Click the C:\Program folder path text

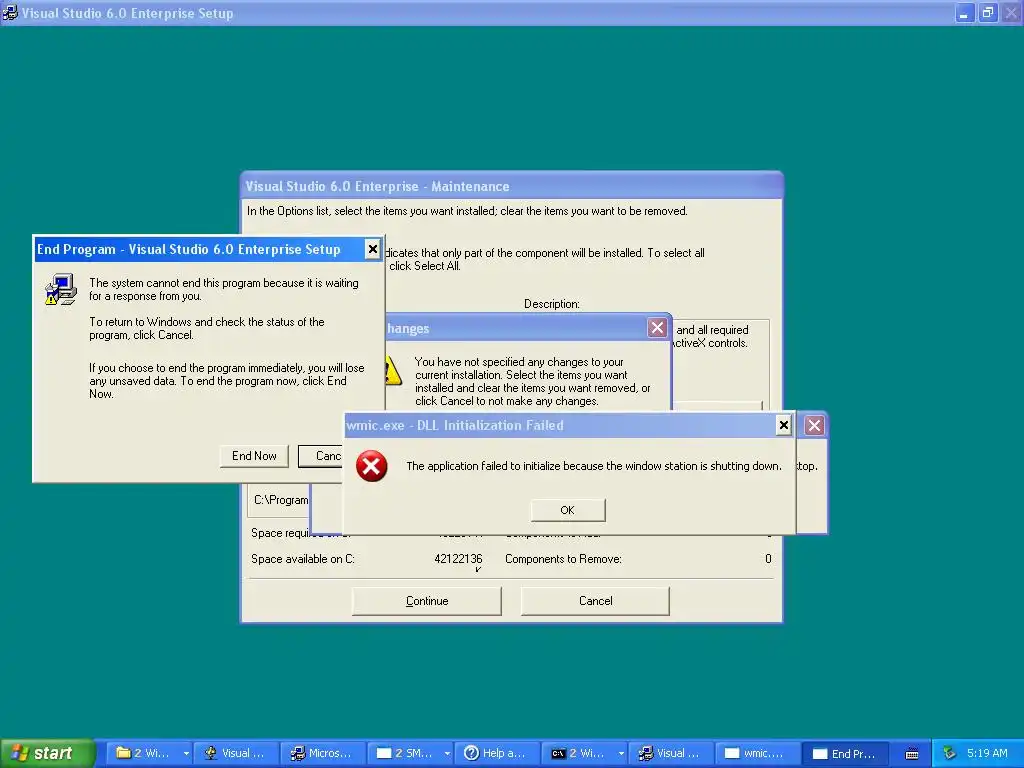[x=281, y=500]
